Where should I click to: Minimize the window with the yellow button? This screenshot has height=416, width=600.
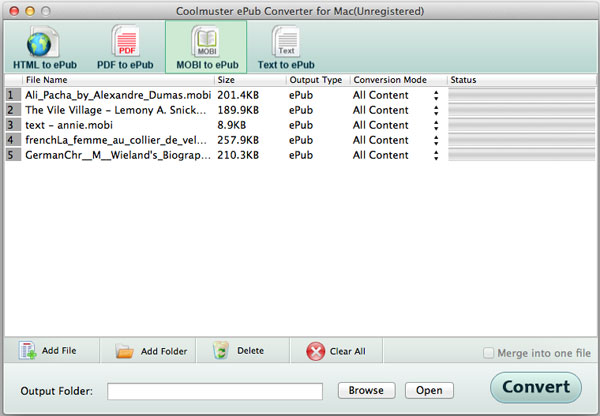pyautogui.click(x=30, y=11)
